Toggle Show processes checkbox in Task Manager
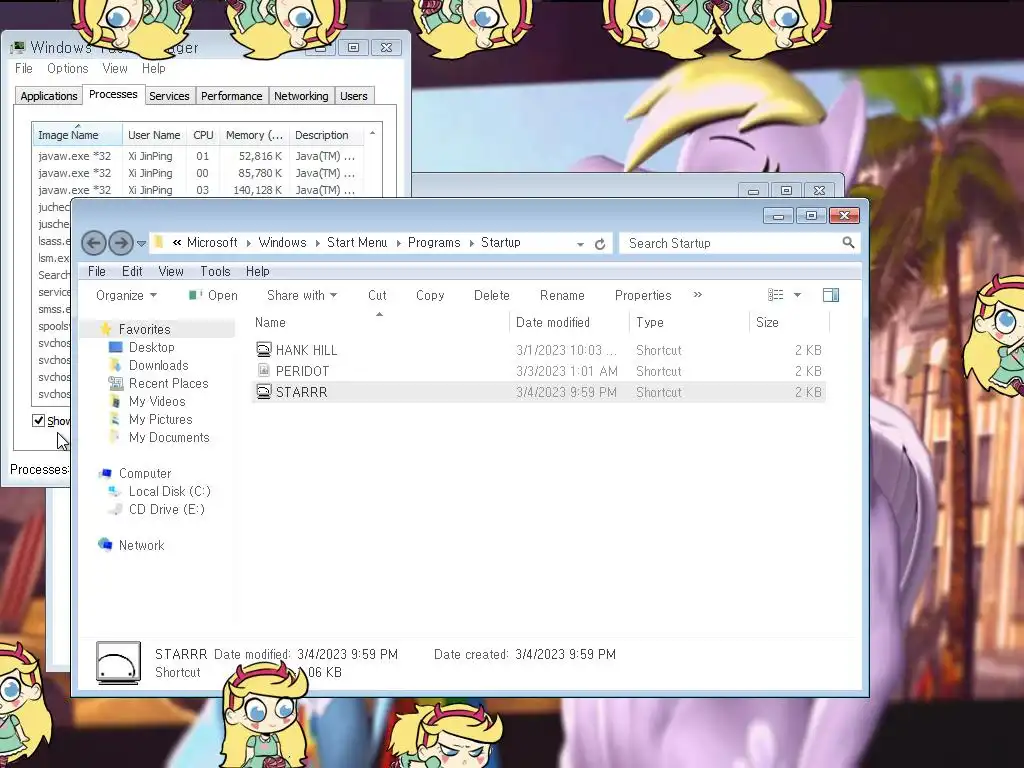1024x768 pixels. tap(39, 421)
